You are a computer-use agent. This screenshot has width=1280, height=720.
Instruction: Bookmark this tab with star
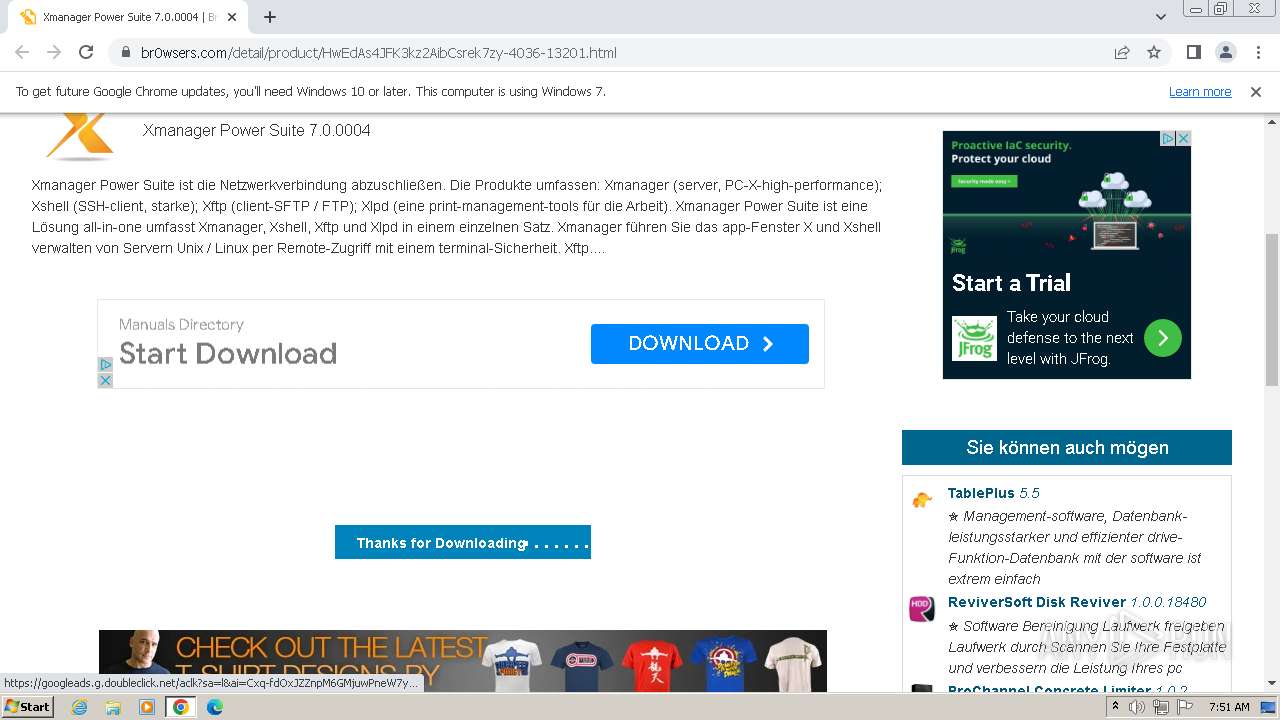[x=1154, y=52]
